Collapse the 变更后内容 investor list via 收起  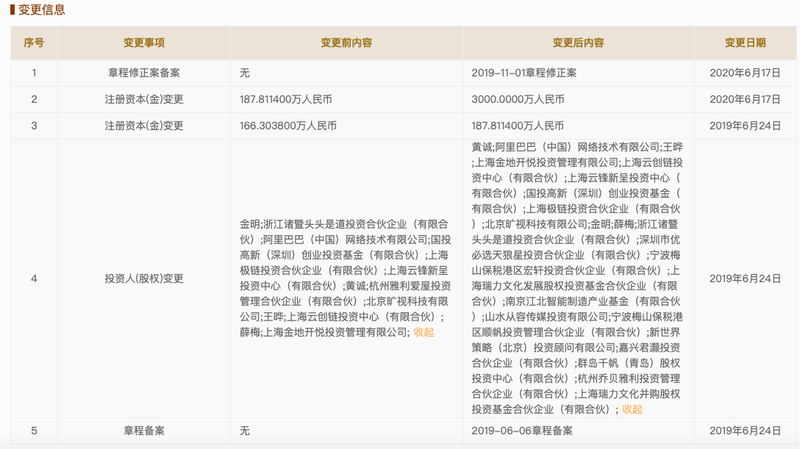point(632,409)
